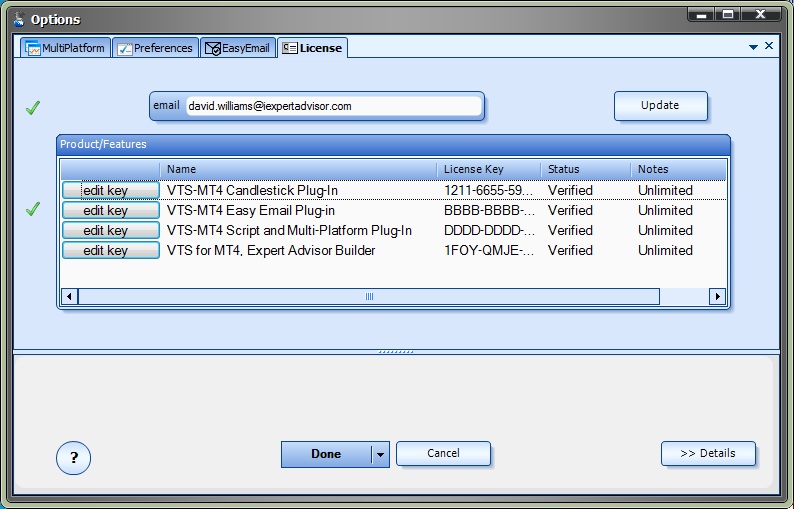The image size is (794, 509).
Task: Click license key BBBB-BBBB-...
Action: pos(489,210)
